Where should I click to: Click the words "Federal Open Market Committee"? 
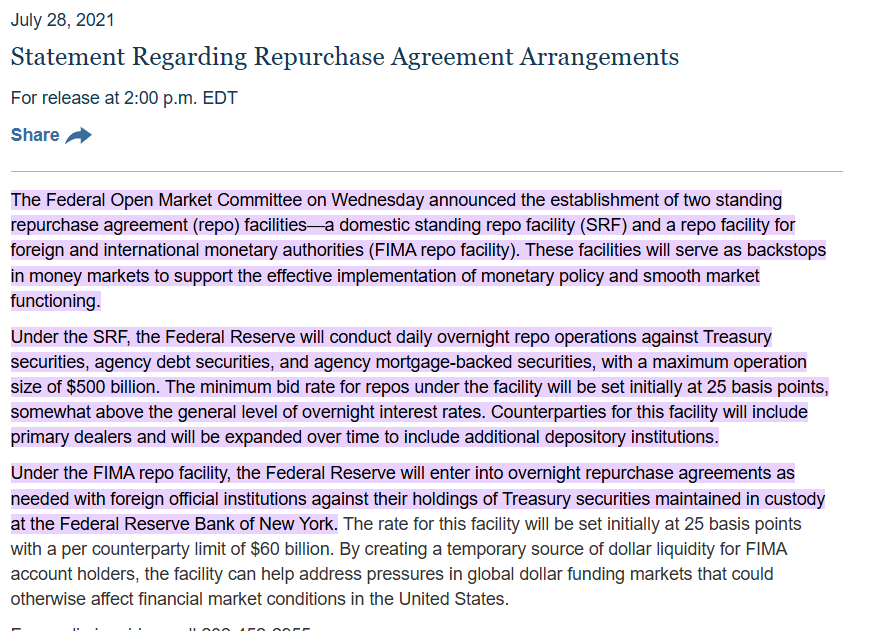[x=184, y=200]
